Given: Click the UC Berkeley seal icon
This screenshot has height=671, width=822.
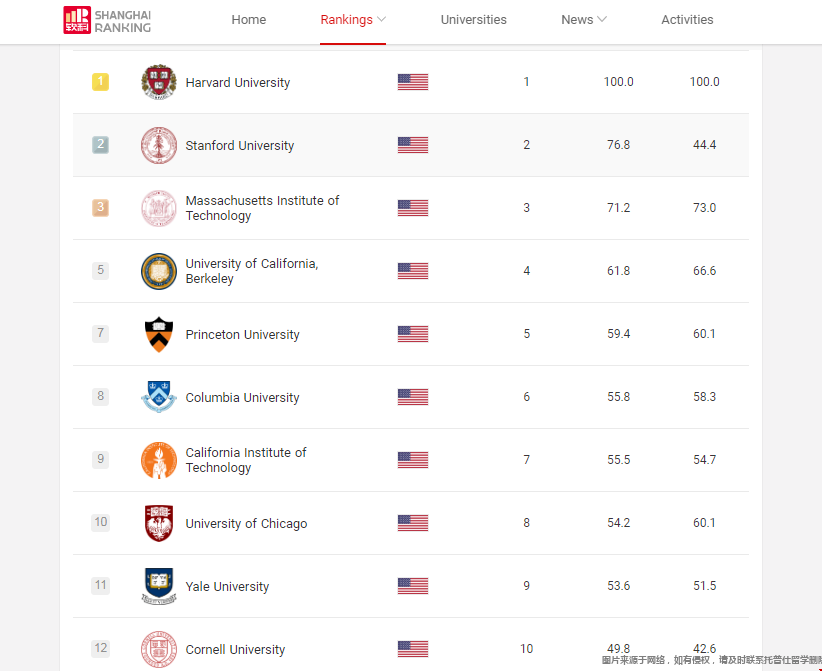Looking at the screenshot, I should click(x=158, y=271).
